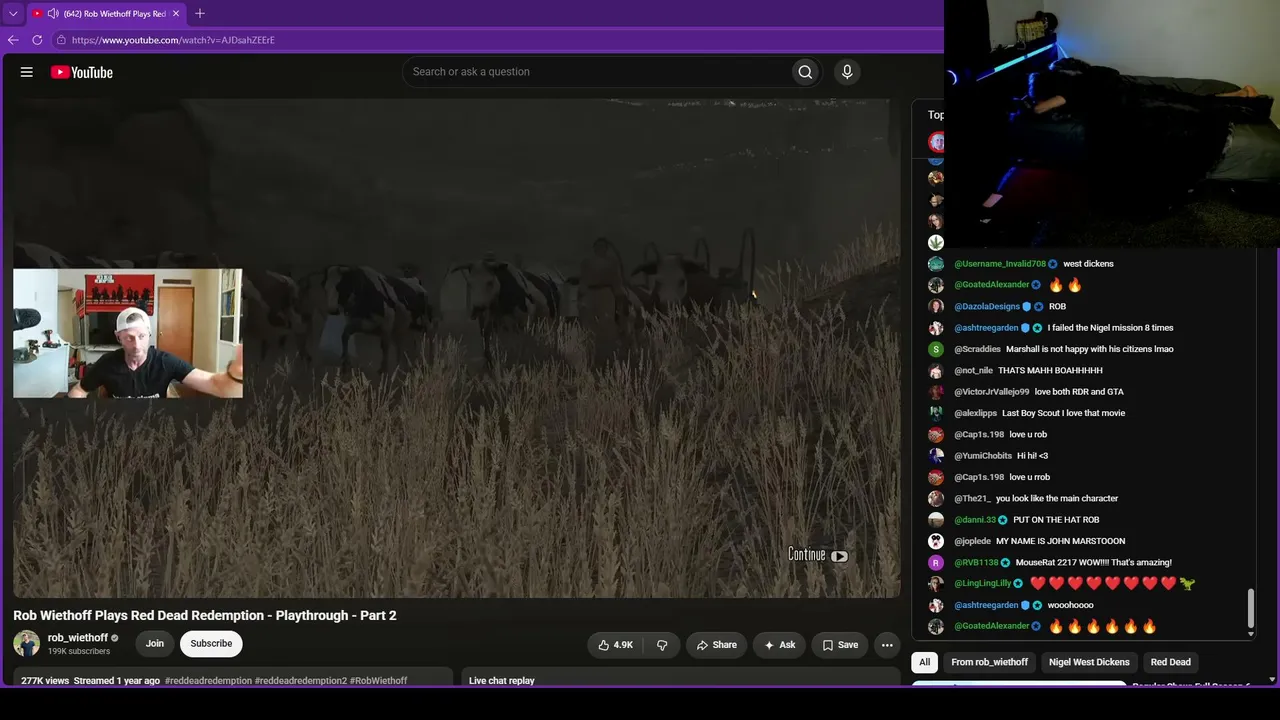This screenshot has height=720, width=1280.
Task: Select the Nigel West Dickens chip
Action: click(x=1089, y=662)
